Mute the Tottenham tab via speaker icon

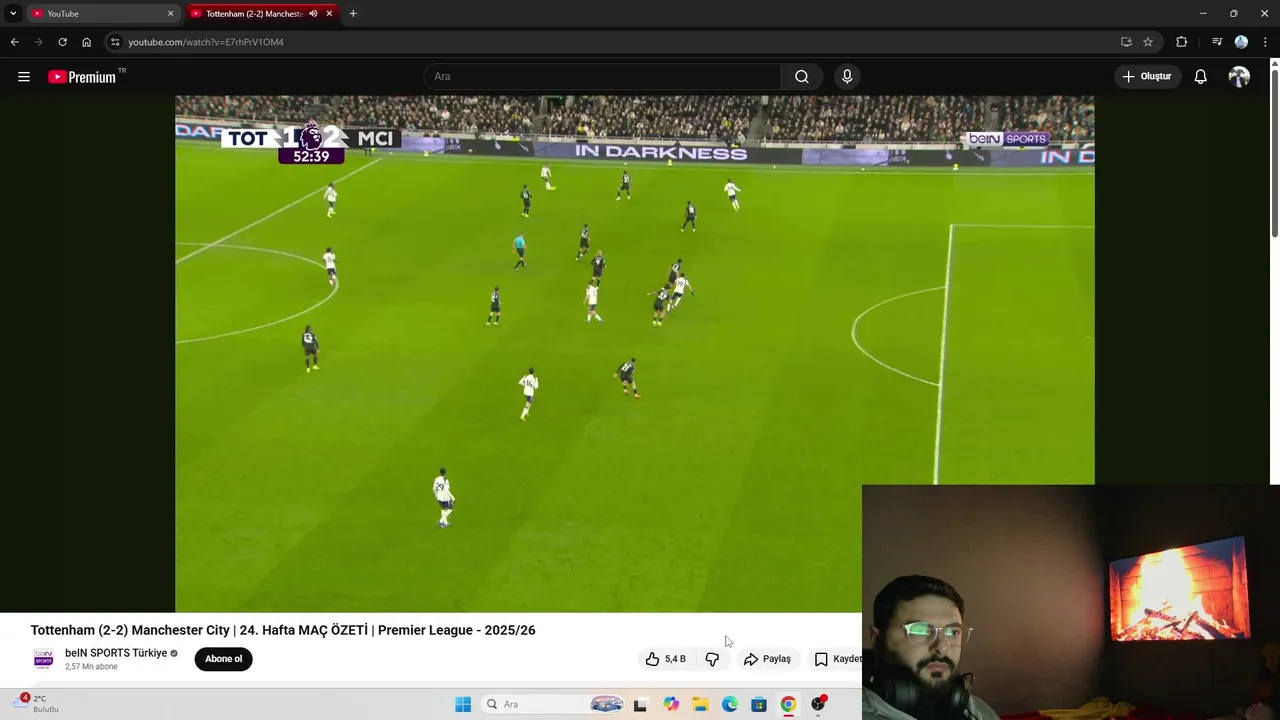313,13
